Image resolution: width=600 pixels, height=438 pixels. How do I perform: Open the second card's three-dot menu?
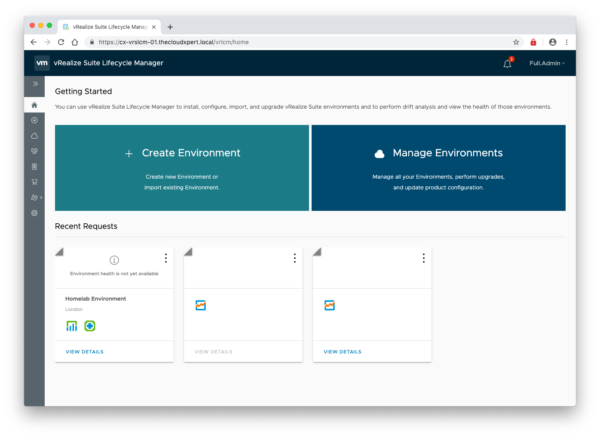tap(294, 258)
